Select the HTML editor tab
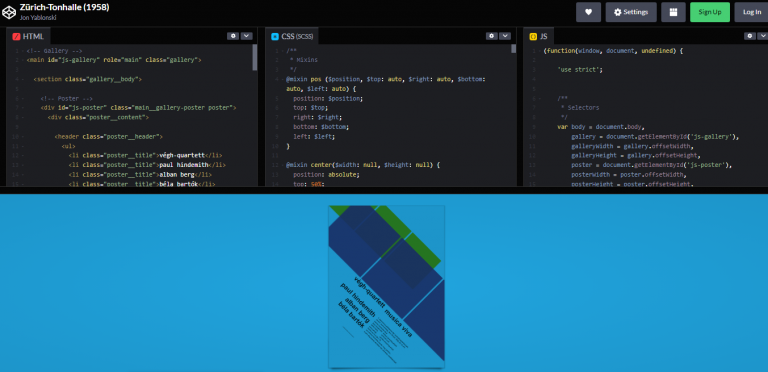 [x=28, y=36]
